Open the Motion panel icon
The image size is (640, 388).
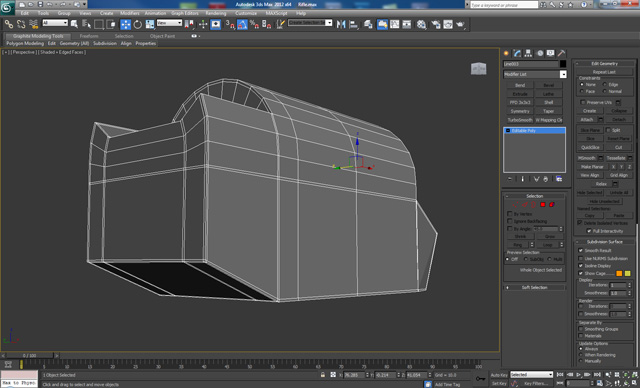click(x=540, y=53)
